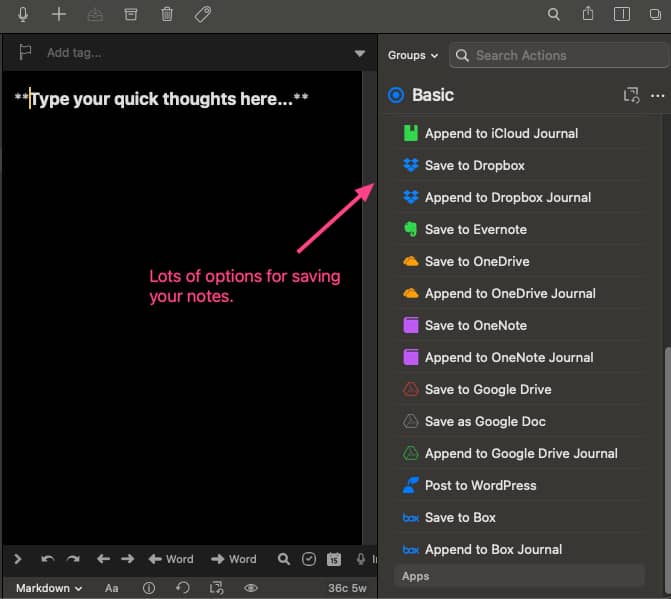Viewport: 671px width, 599px height.
Task: Run Save to Dropbox action
Action: coord(520,165)
